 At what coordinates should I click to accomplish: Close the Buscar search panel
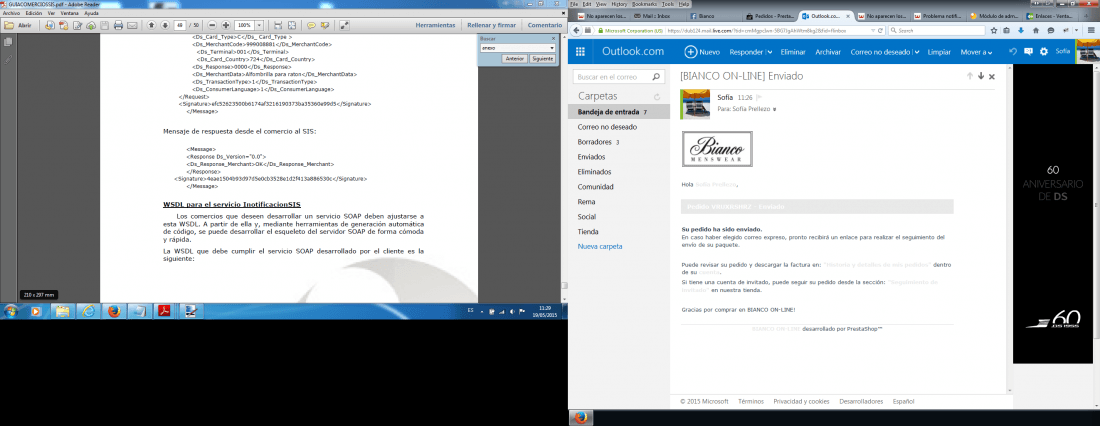point(553,39)
